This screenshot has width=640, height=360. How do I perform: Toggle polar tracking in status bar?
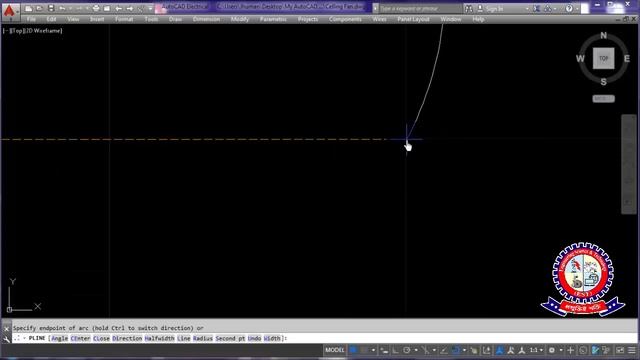pyautogui.click(x=407, y=350)
